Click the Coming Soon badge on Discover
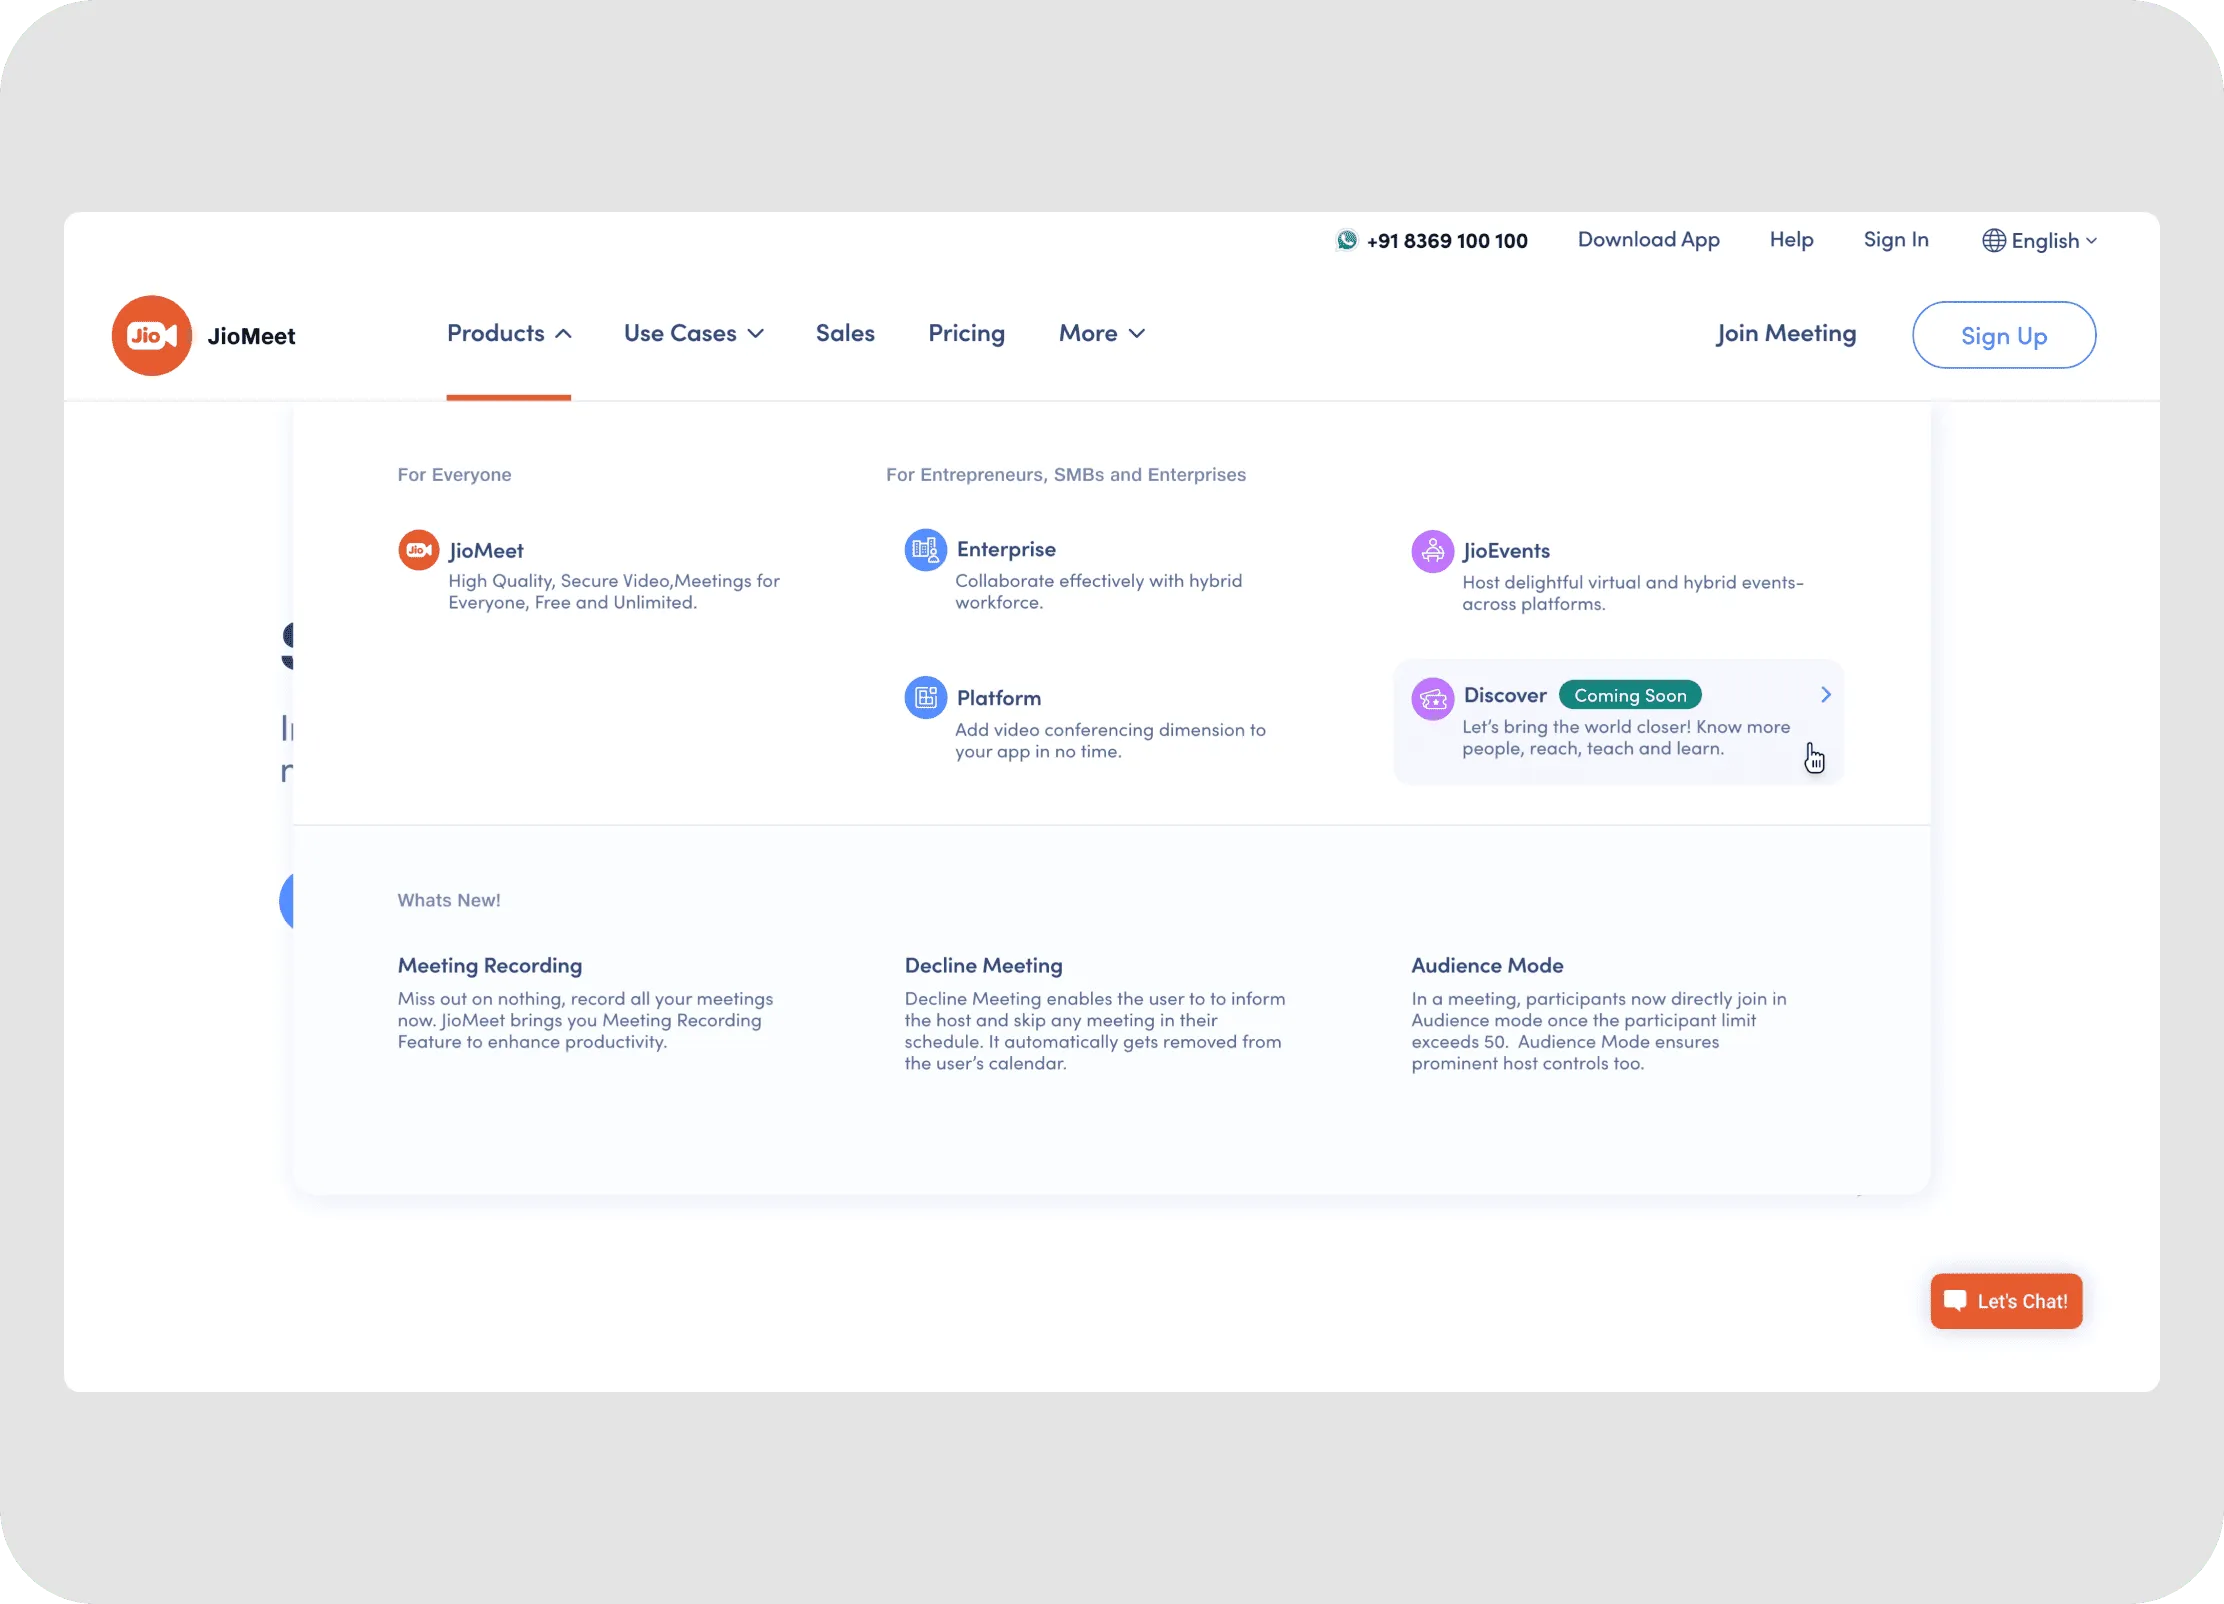 (1629, 694)
